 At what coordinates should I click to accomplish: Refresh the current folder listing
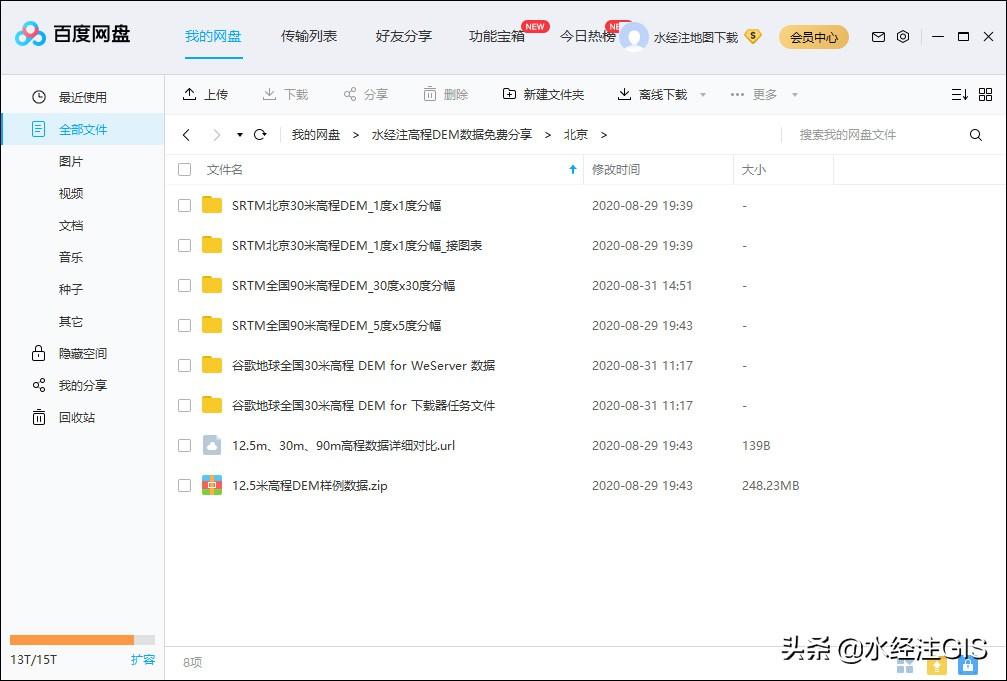pyautogui.click(x=260, y=134)
